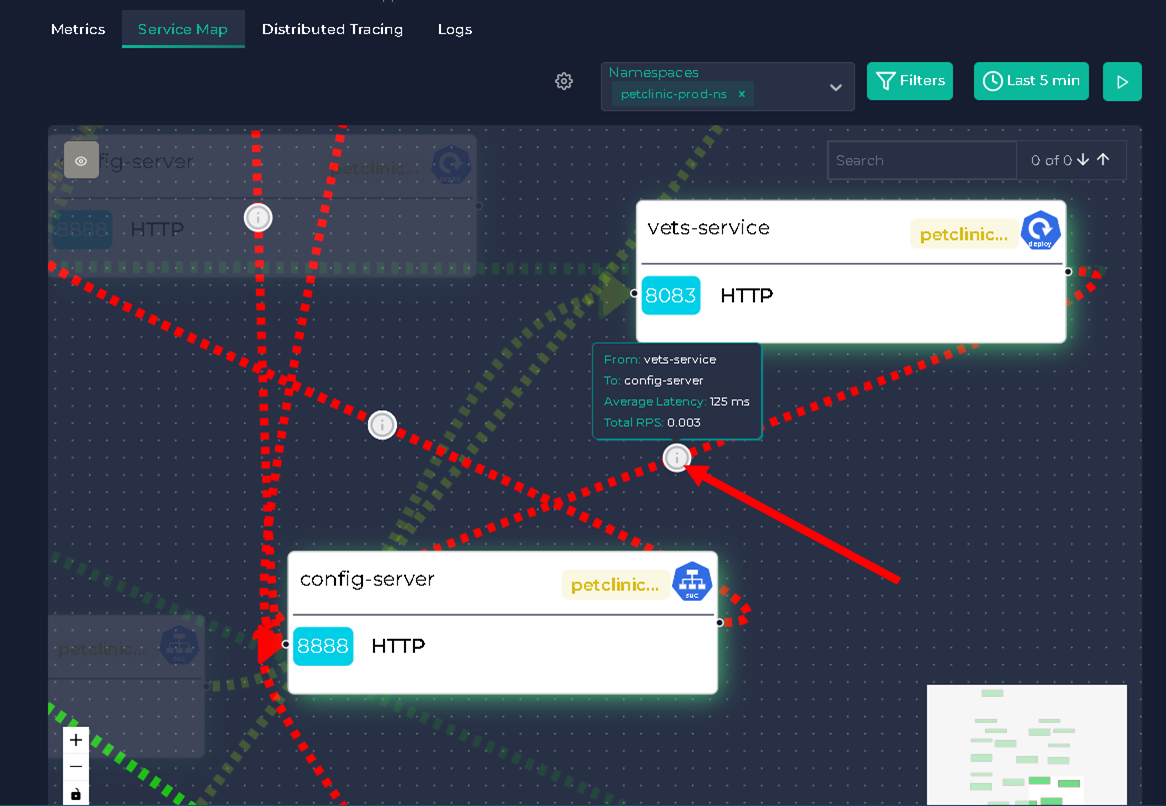The width and height of the screenshot is (1166, 806).
Task: Zoom in with the plus button
Action: point(76,741)
